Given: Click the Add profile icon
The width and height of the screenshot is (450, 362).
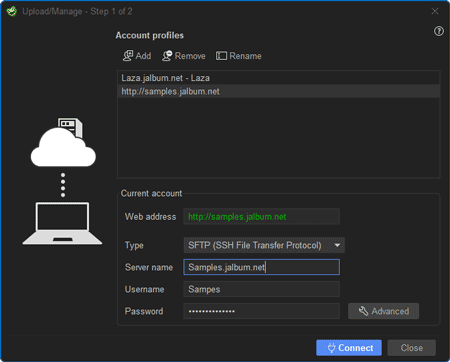Looking at the screenshot, I should pyautogui.click(x=128, y=56).
